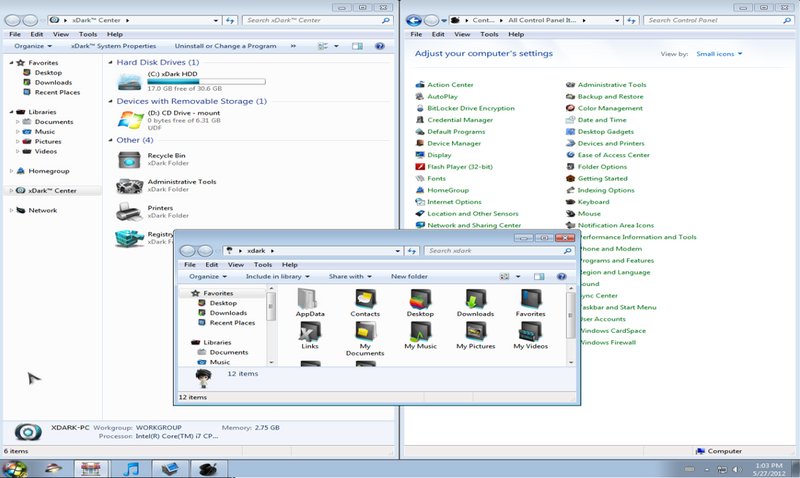Viewport: 800px width, 478px height.
Task: Collapse Devices with Removable Storage group
Action: point(110,101)
